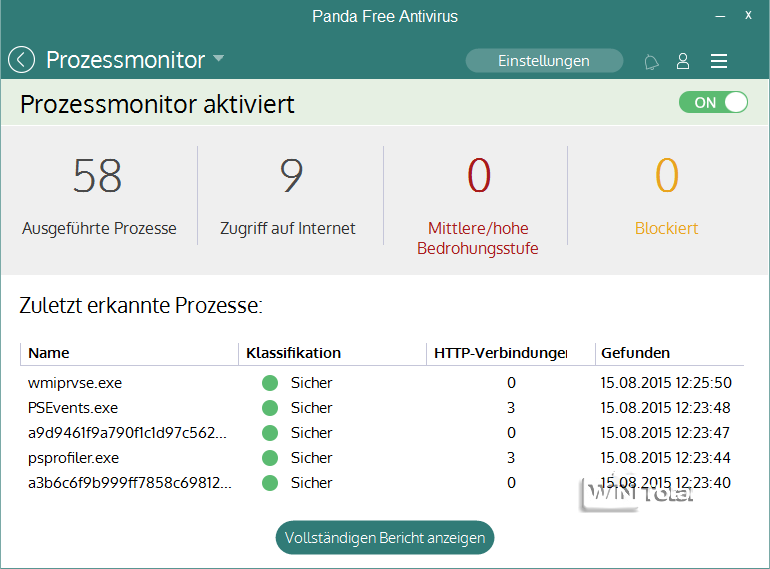Open the notifications bell

coord(652,62)
